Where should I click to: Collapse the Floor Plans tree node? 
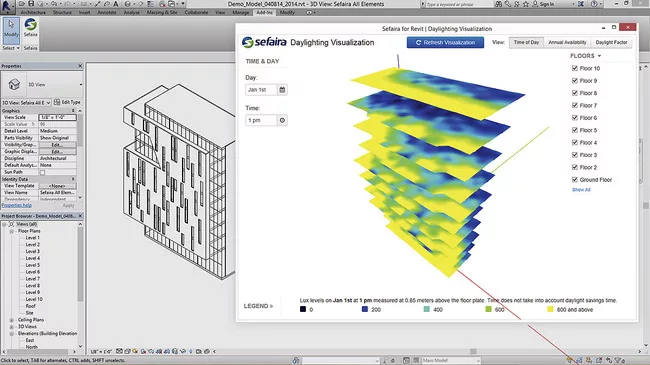[x=12, y=231]
